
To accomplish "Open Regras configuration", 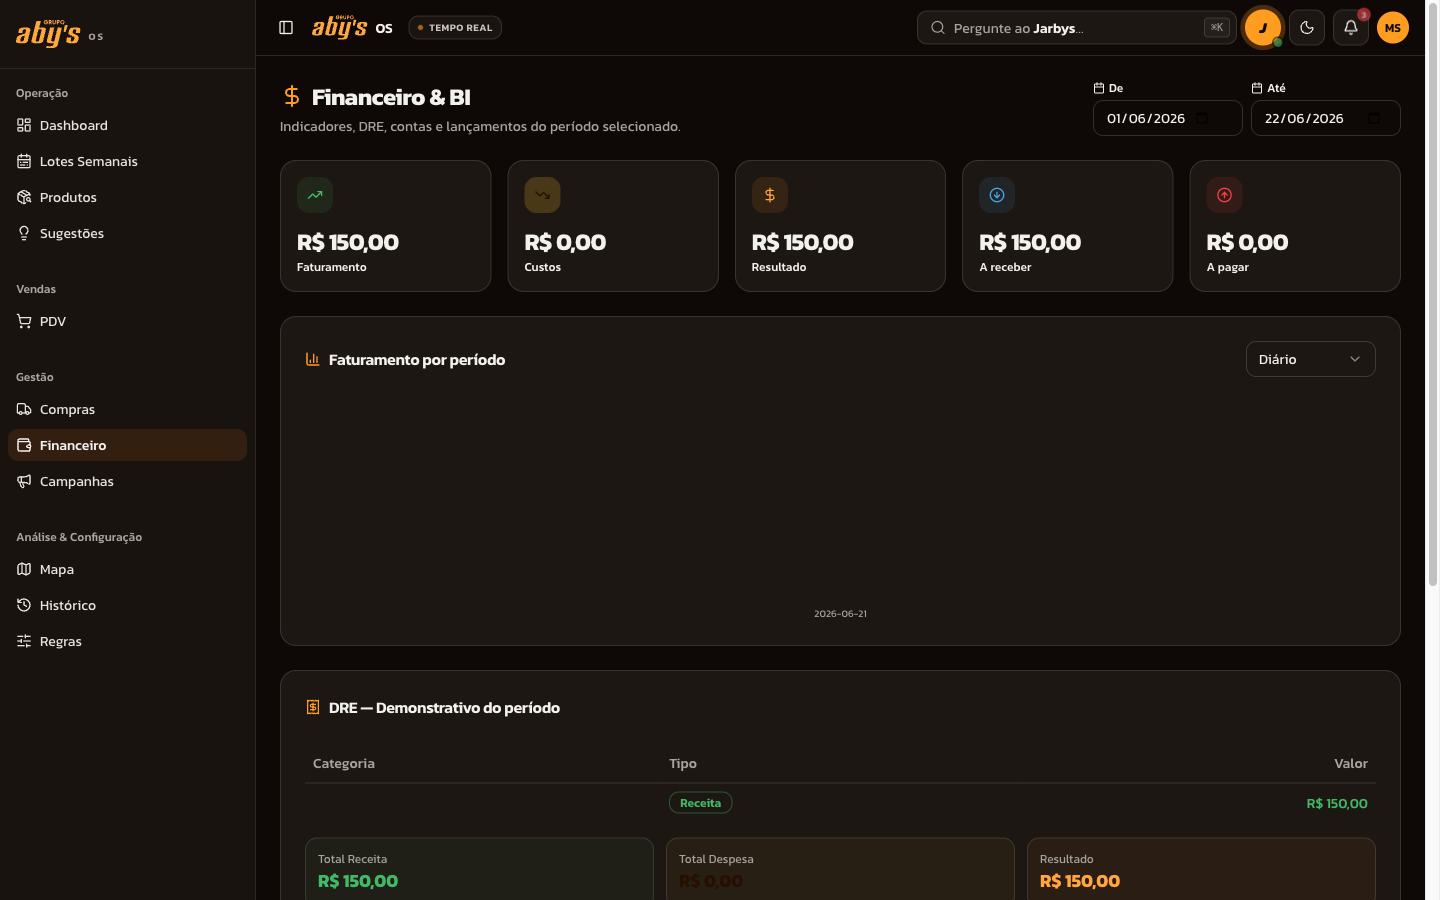I will pos(127,641).
